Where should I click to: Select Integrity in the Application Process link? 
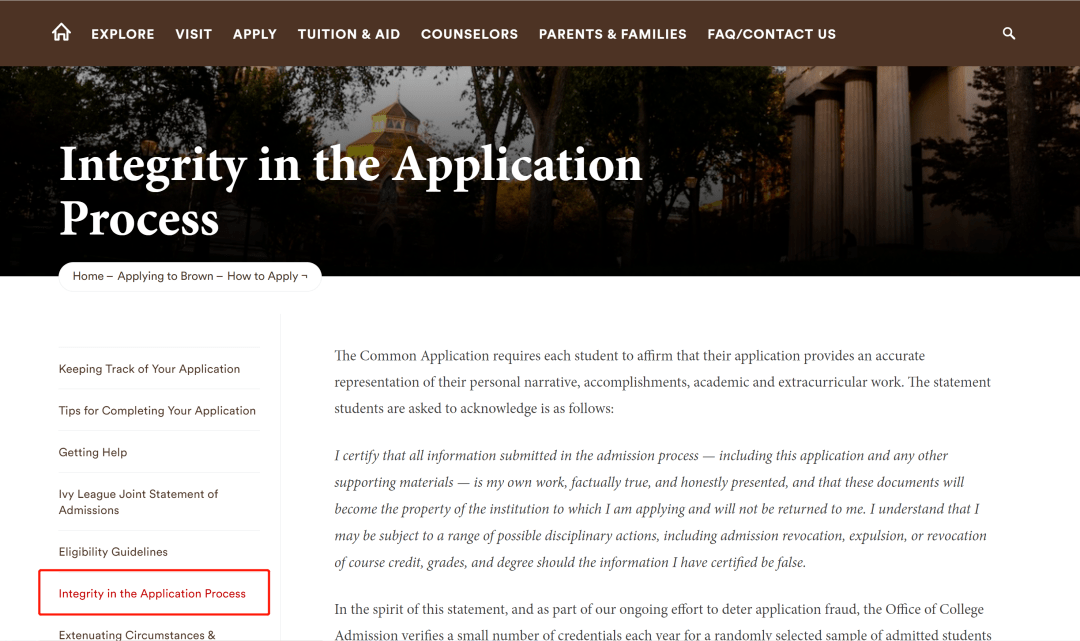click(152, 593)
